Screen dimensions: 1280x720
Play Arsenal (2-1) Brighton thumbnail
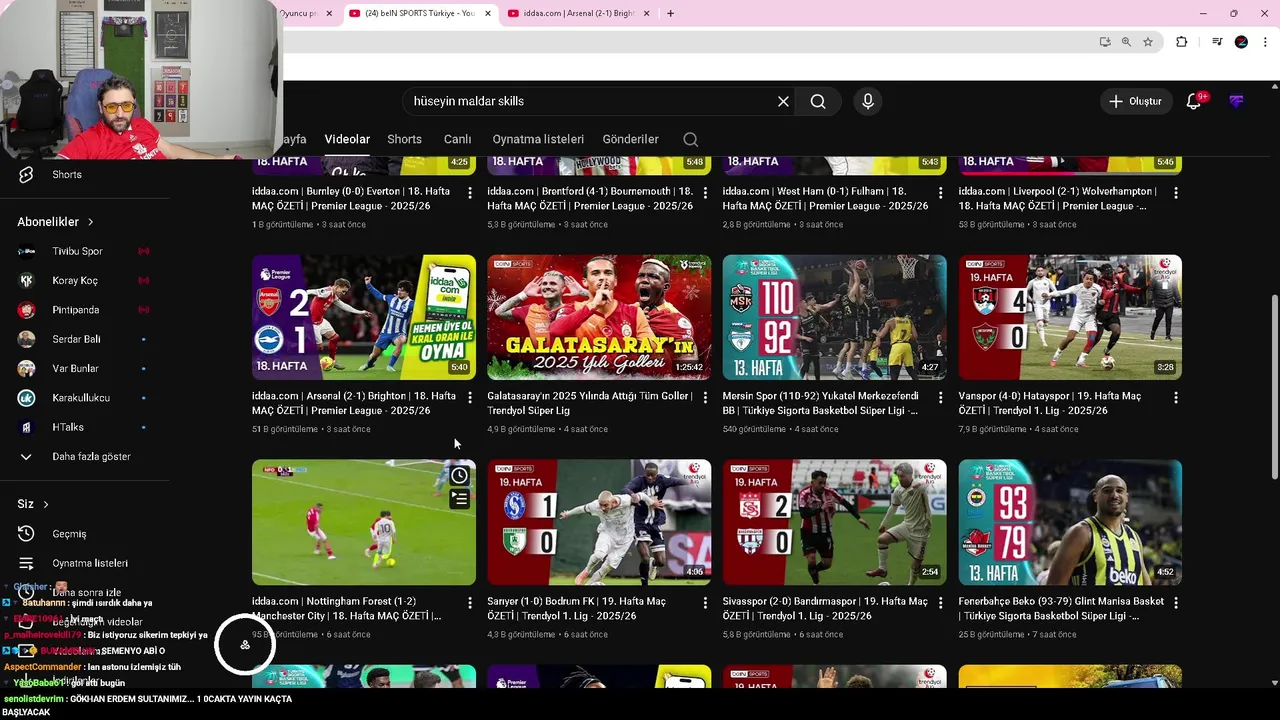pos(364,317)
